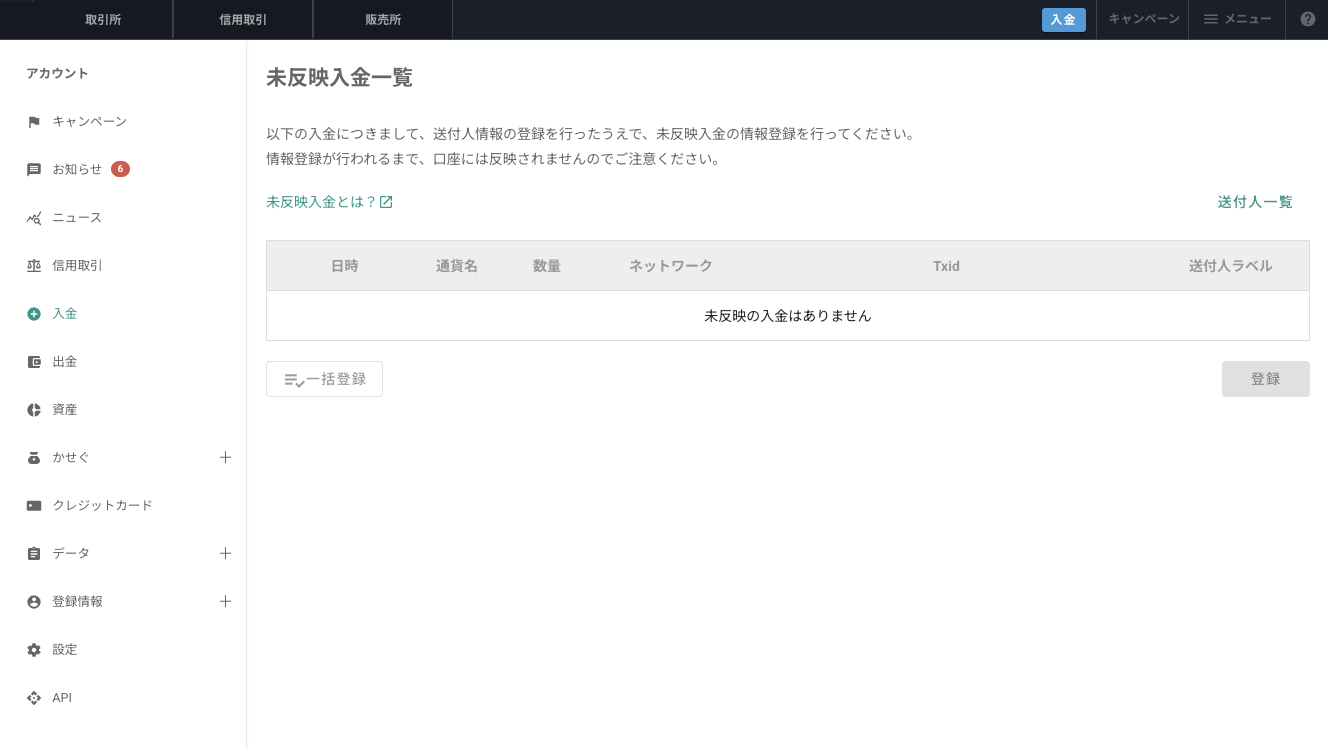This screenshot has height=749, width=1328.
Task: Click the card icon beside クレジットカード
Action: 34,506
